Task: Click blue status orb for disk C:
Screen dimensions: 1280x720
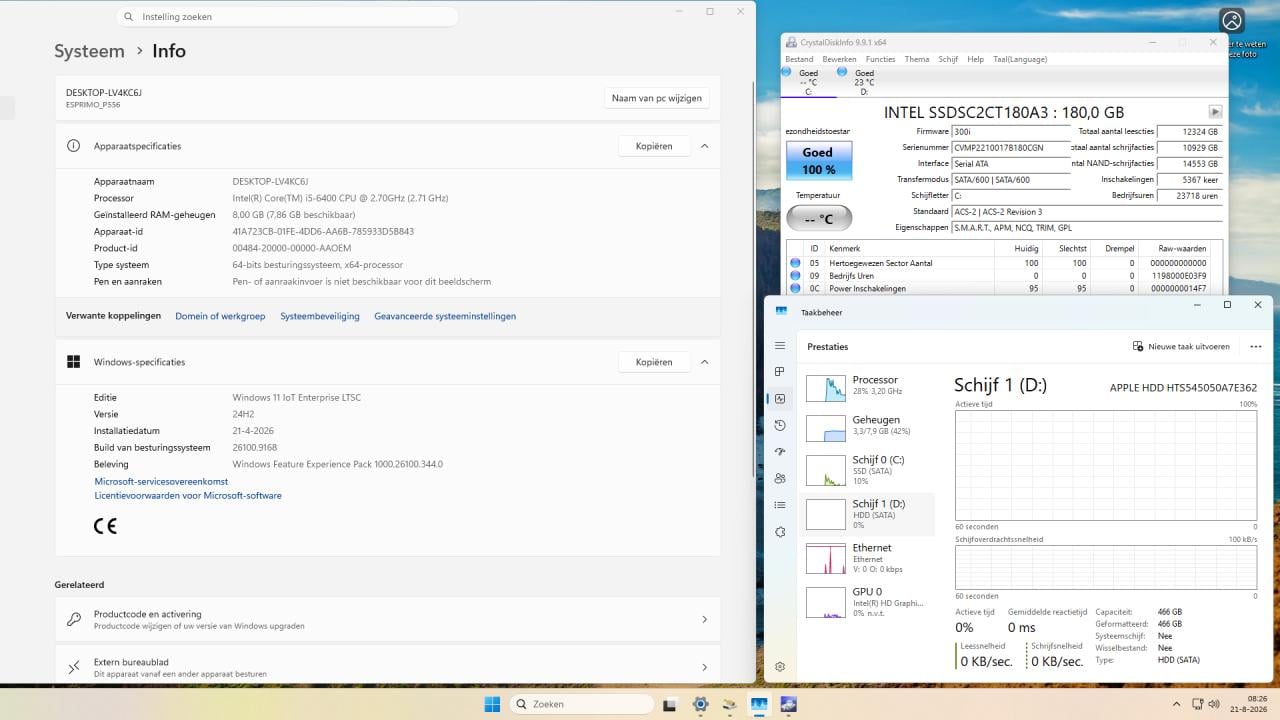Action: tap(786, 72)
